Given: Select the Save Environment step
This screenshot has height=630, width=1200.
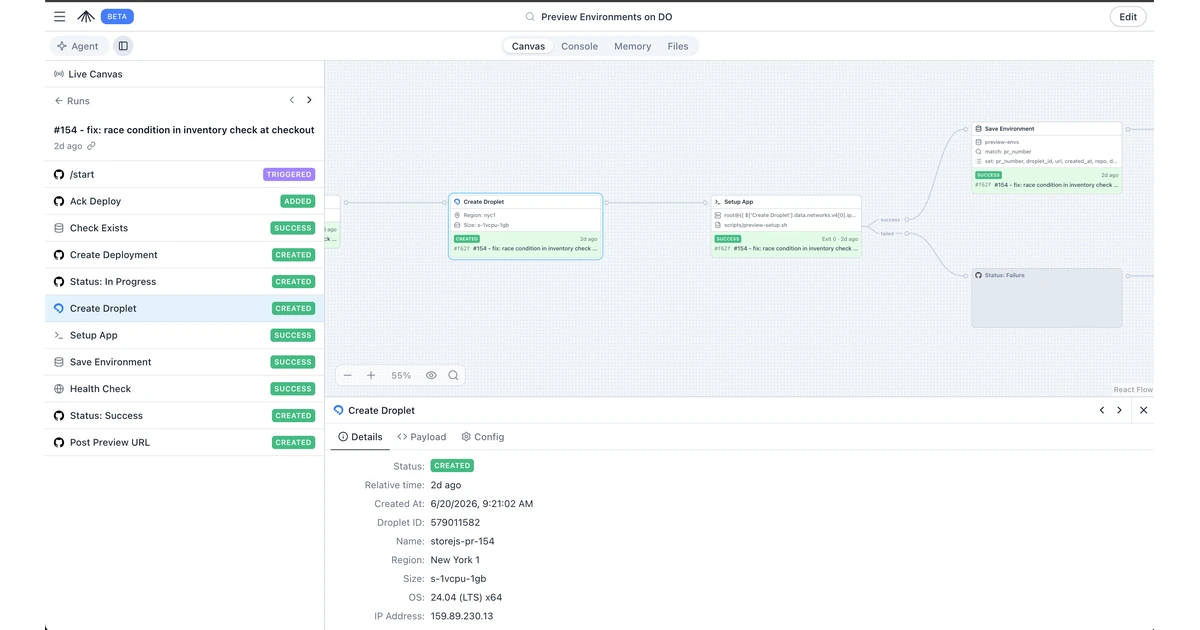Looking at the screenshot, I should (185, 362).
